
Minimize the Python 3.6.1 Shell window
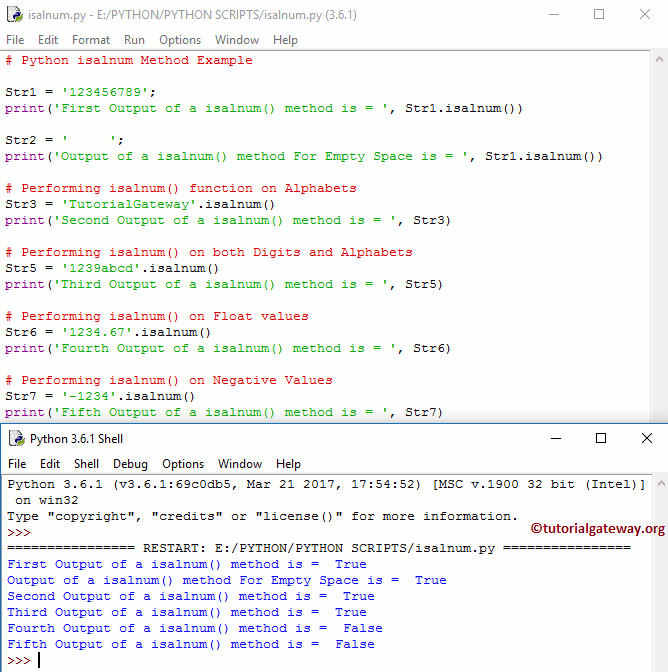tap(556, 438)
